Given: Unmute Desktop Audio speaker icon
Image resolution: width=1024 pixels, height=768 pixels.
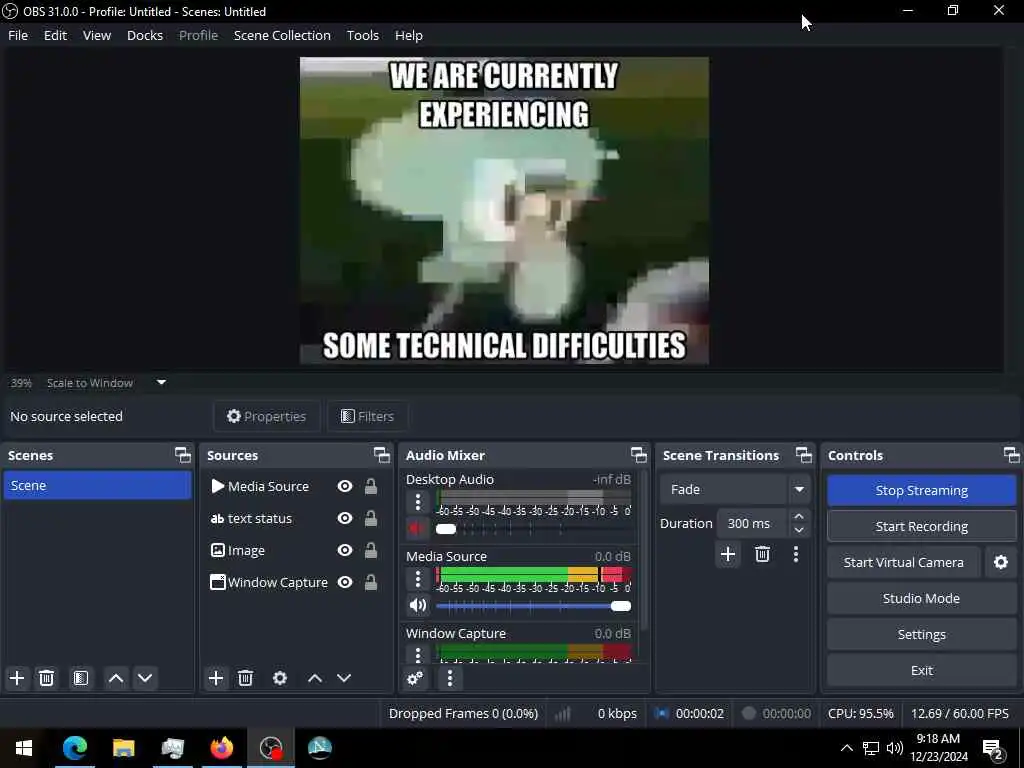Looking at the screenshot, I should tap(417, 528).
